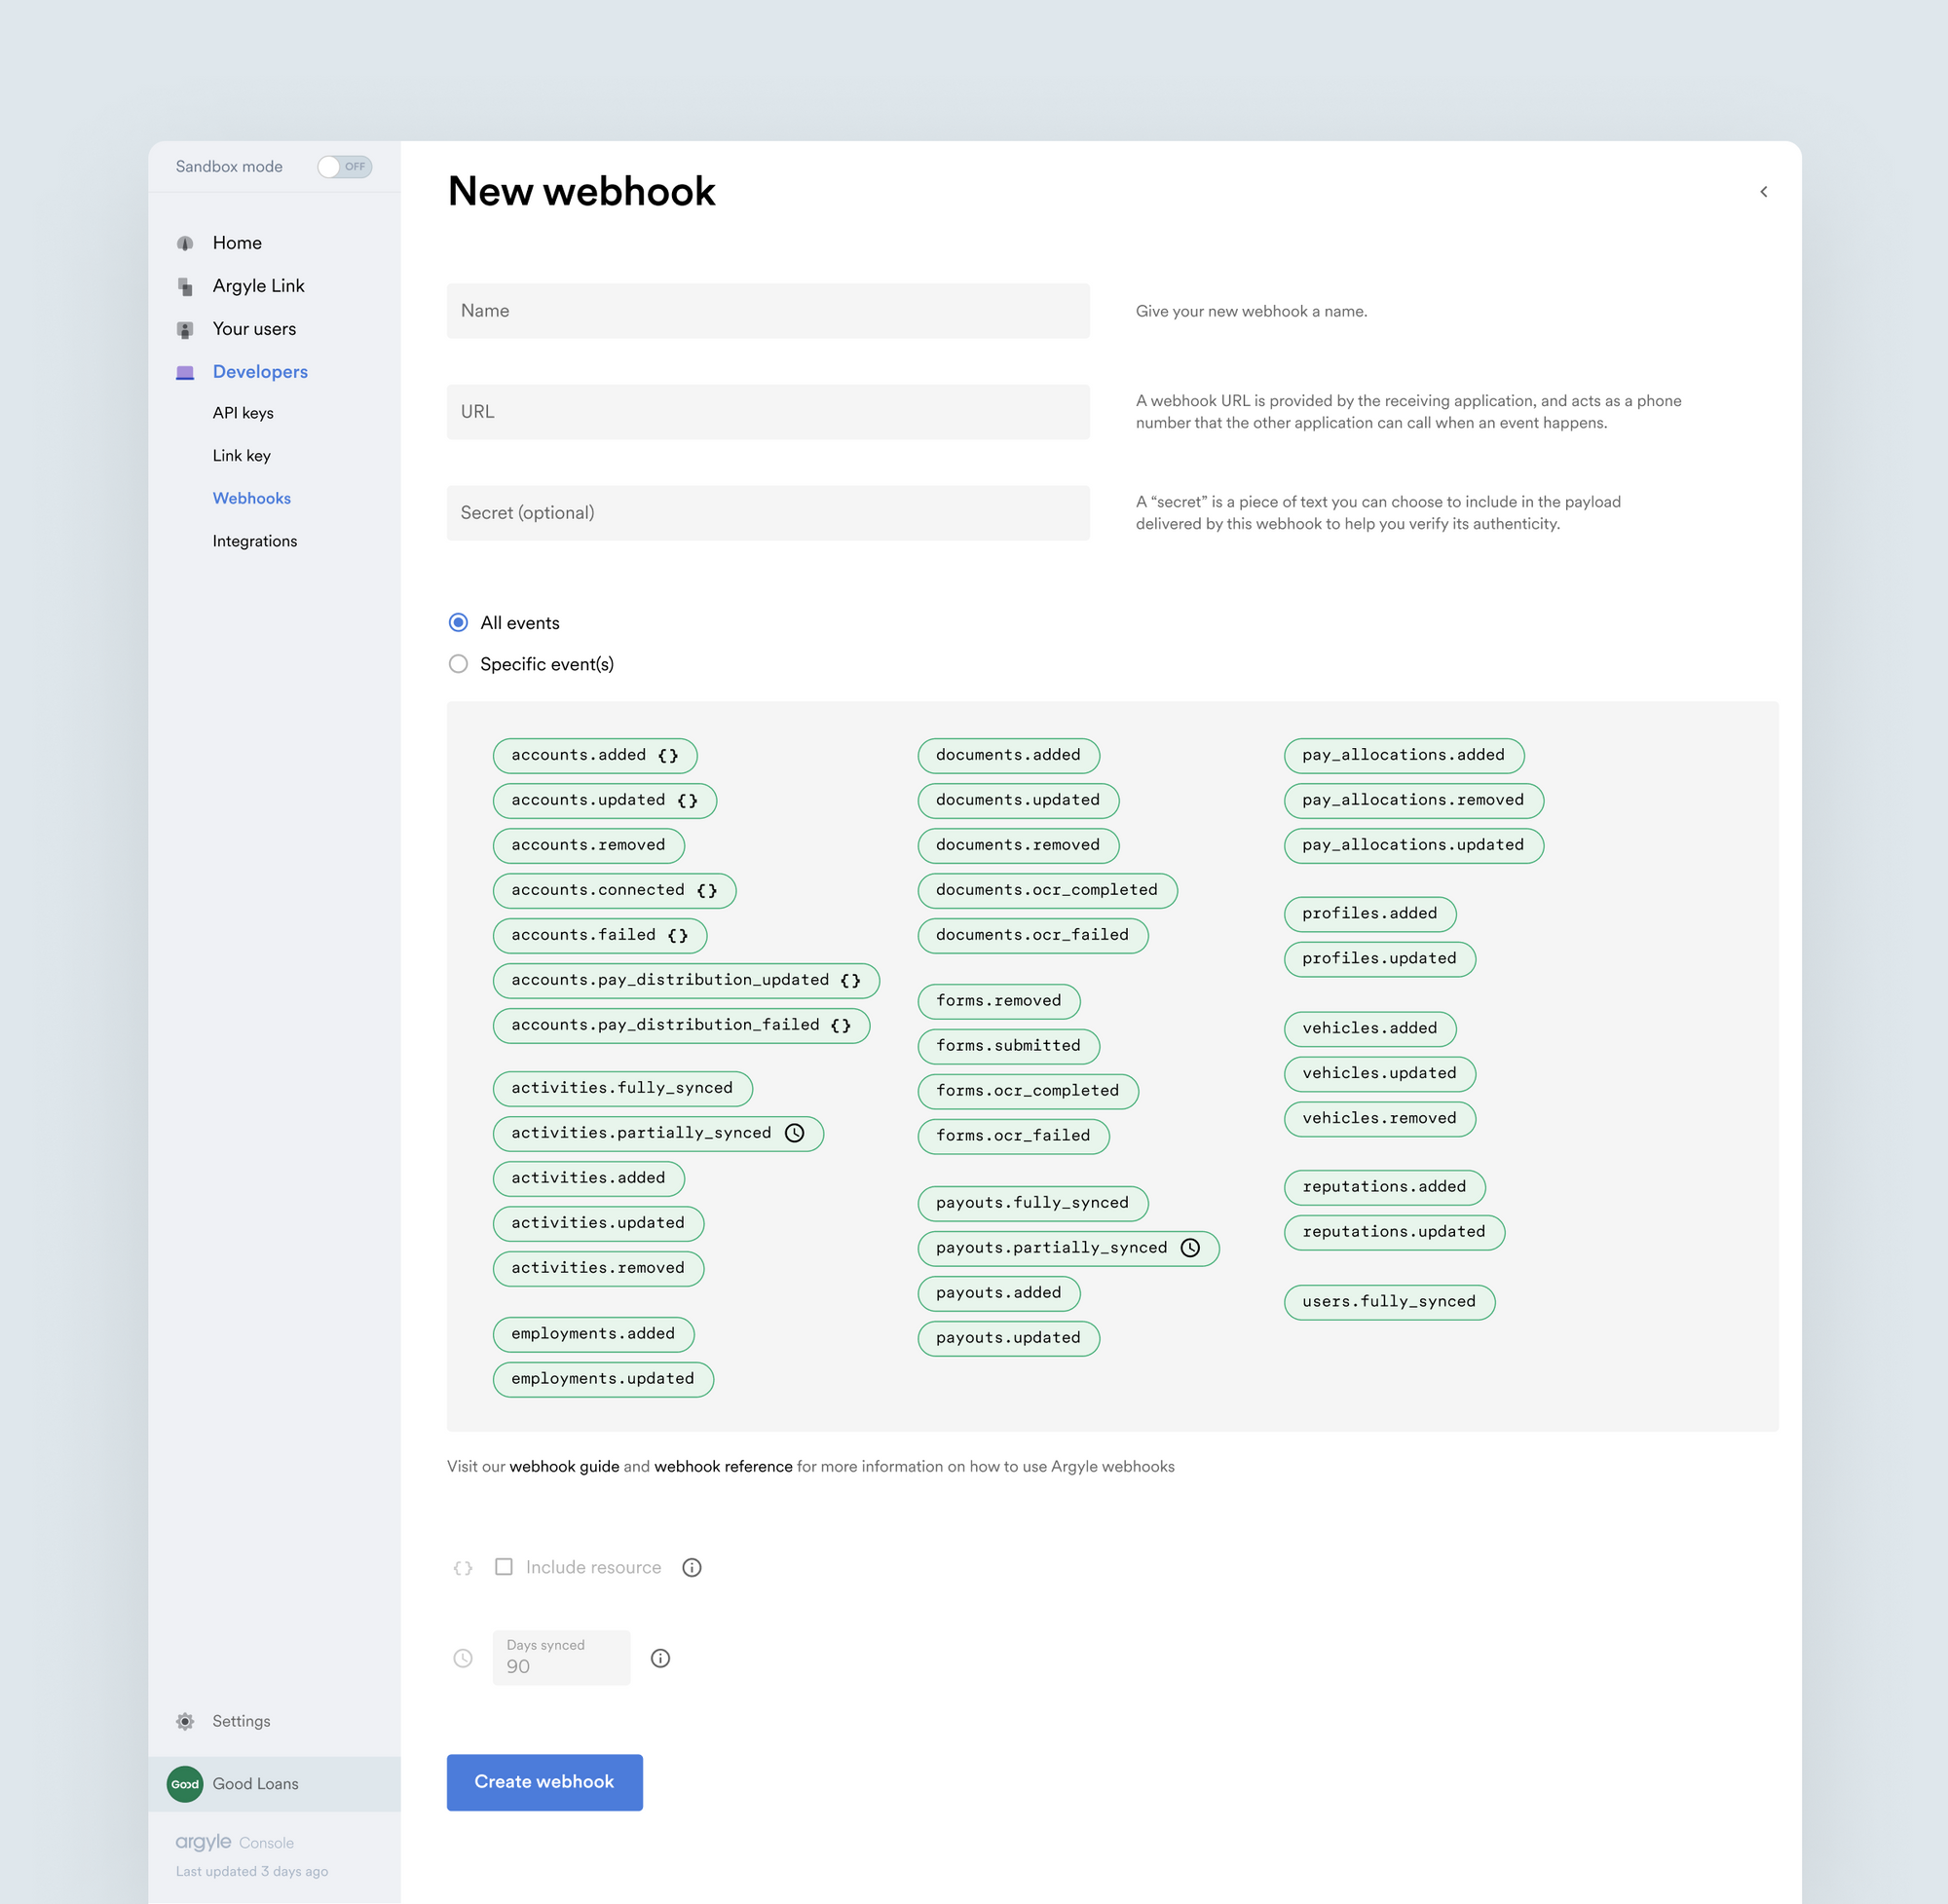The width and height of the screenshot is (1948, 1904).
Task: Click the Your users sidebar icon
Action: pos(185,329)
